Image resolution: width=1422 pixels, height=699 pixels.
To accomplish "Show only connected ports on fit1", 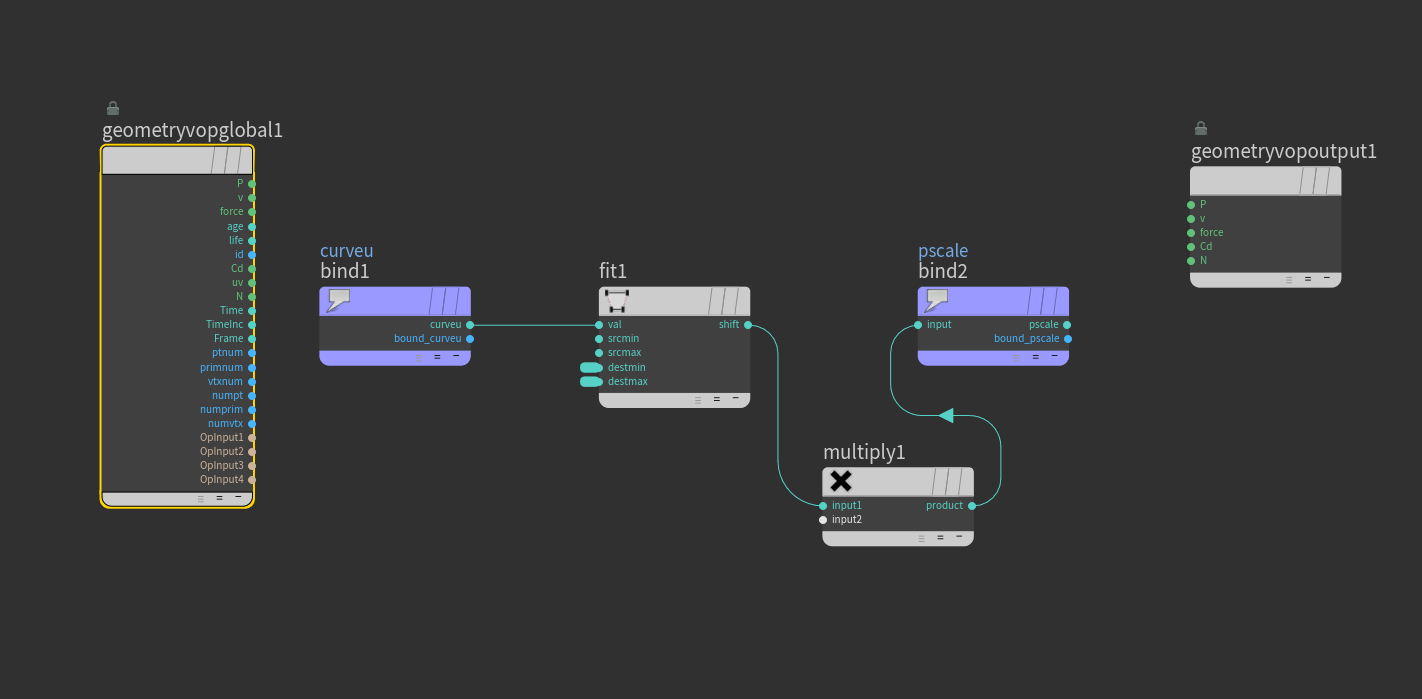I will click(x=716, y=399).
